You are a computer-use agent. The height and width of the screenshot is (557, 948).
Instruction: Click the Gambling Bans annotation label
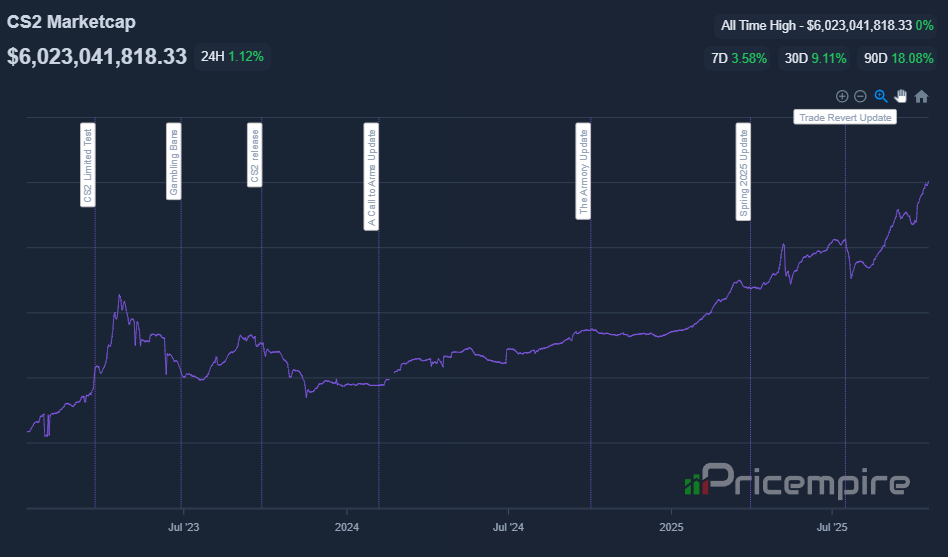click(174, 161)
